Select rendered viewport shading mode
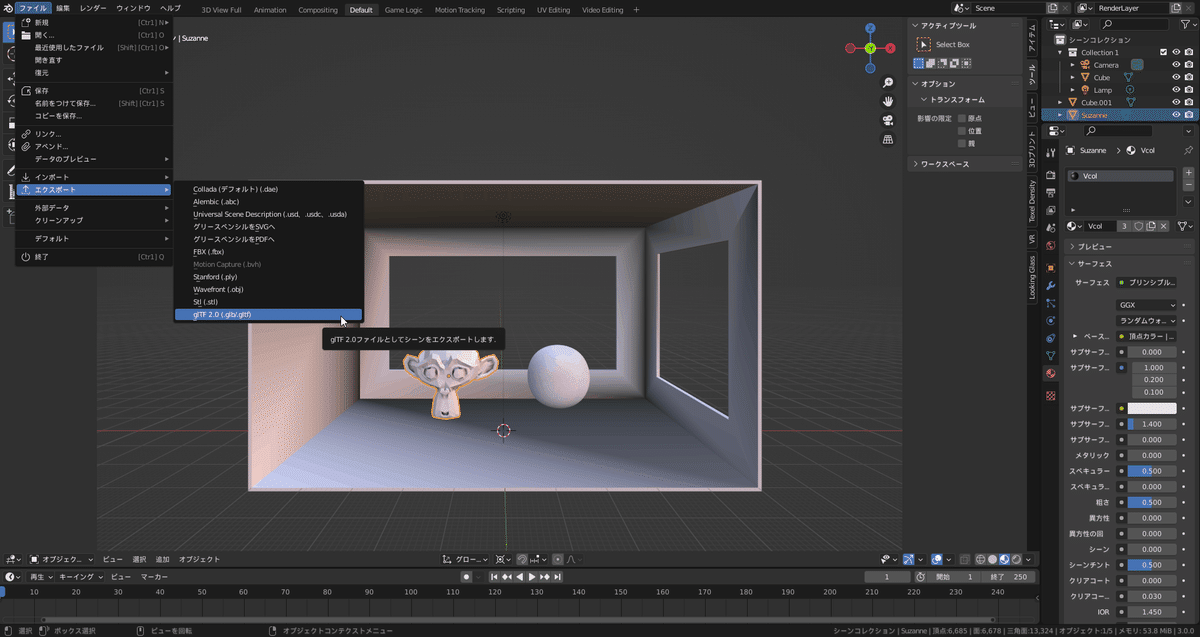 1018,559
